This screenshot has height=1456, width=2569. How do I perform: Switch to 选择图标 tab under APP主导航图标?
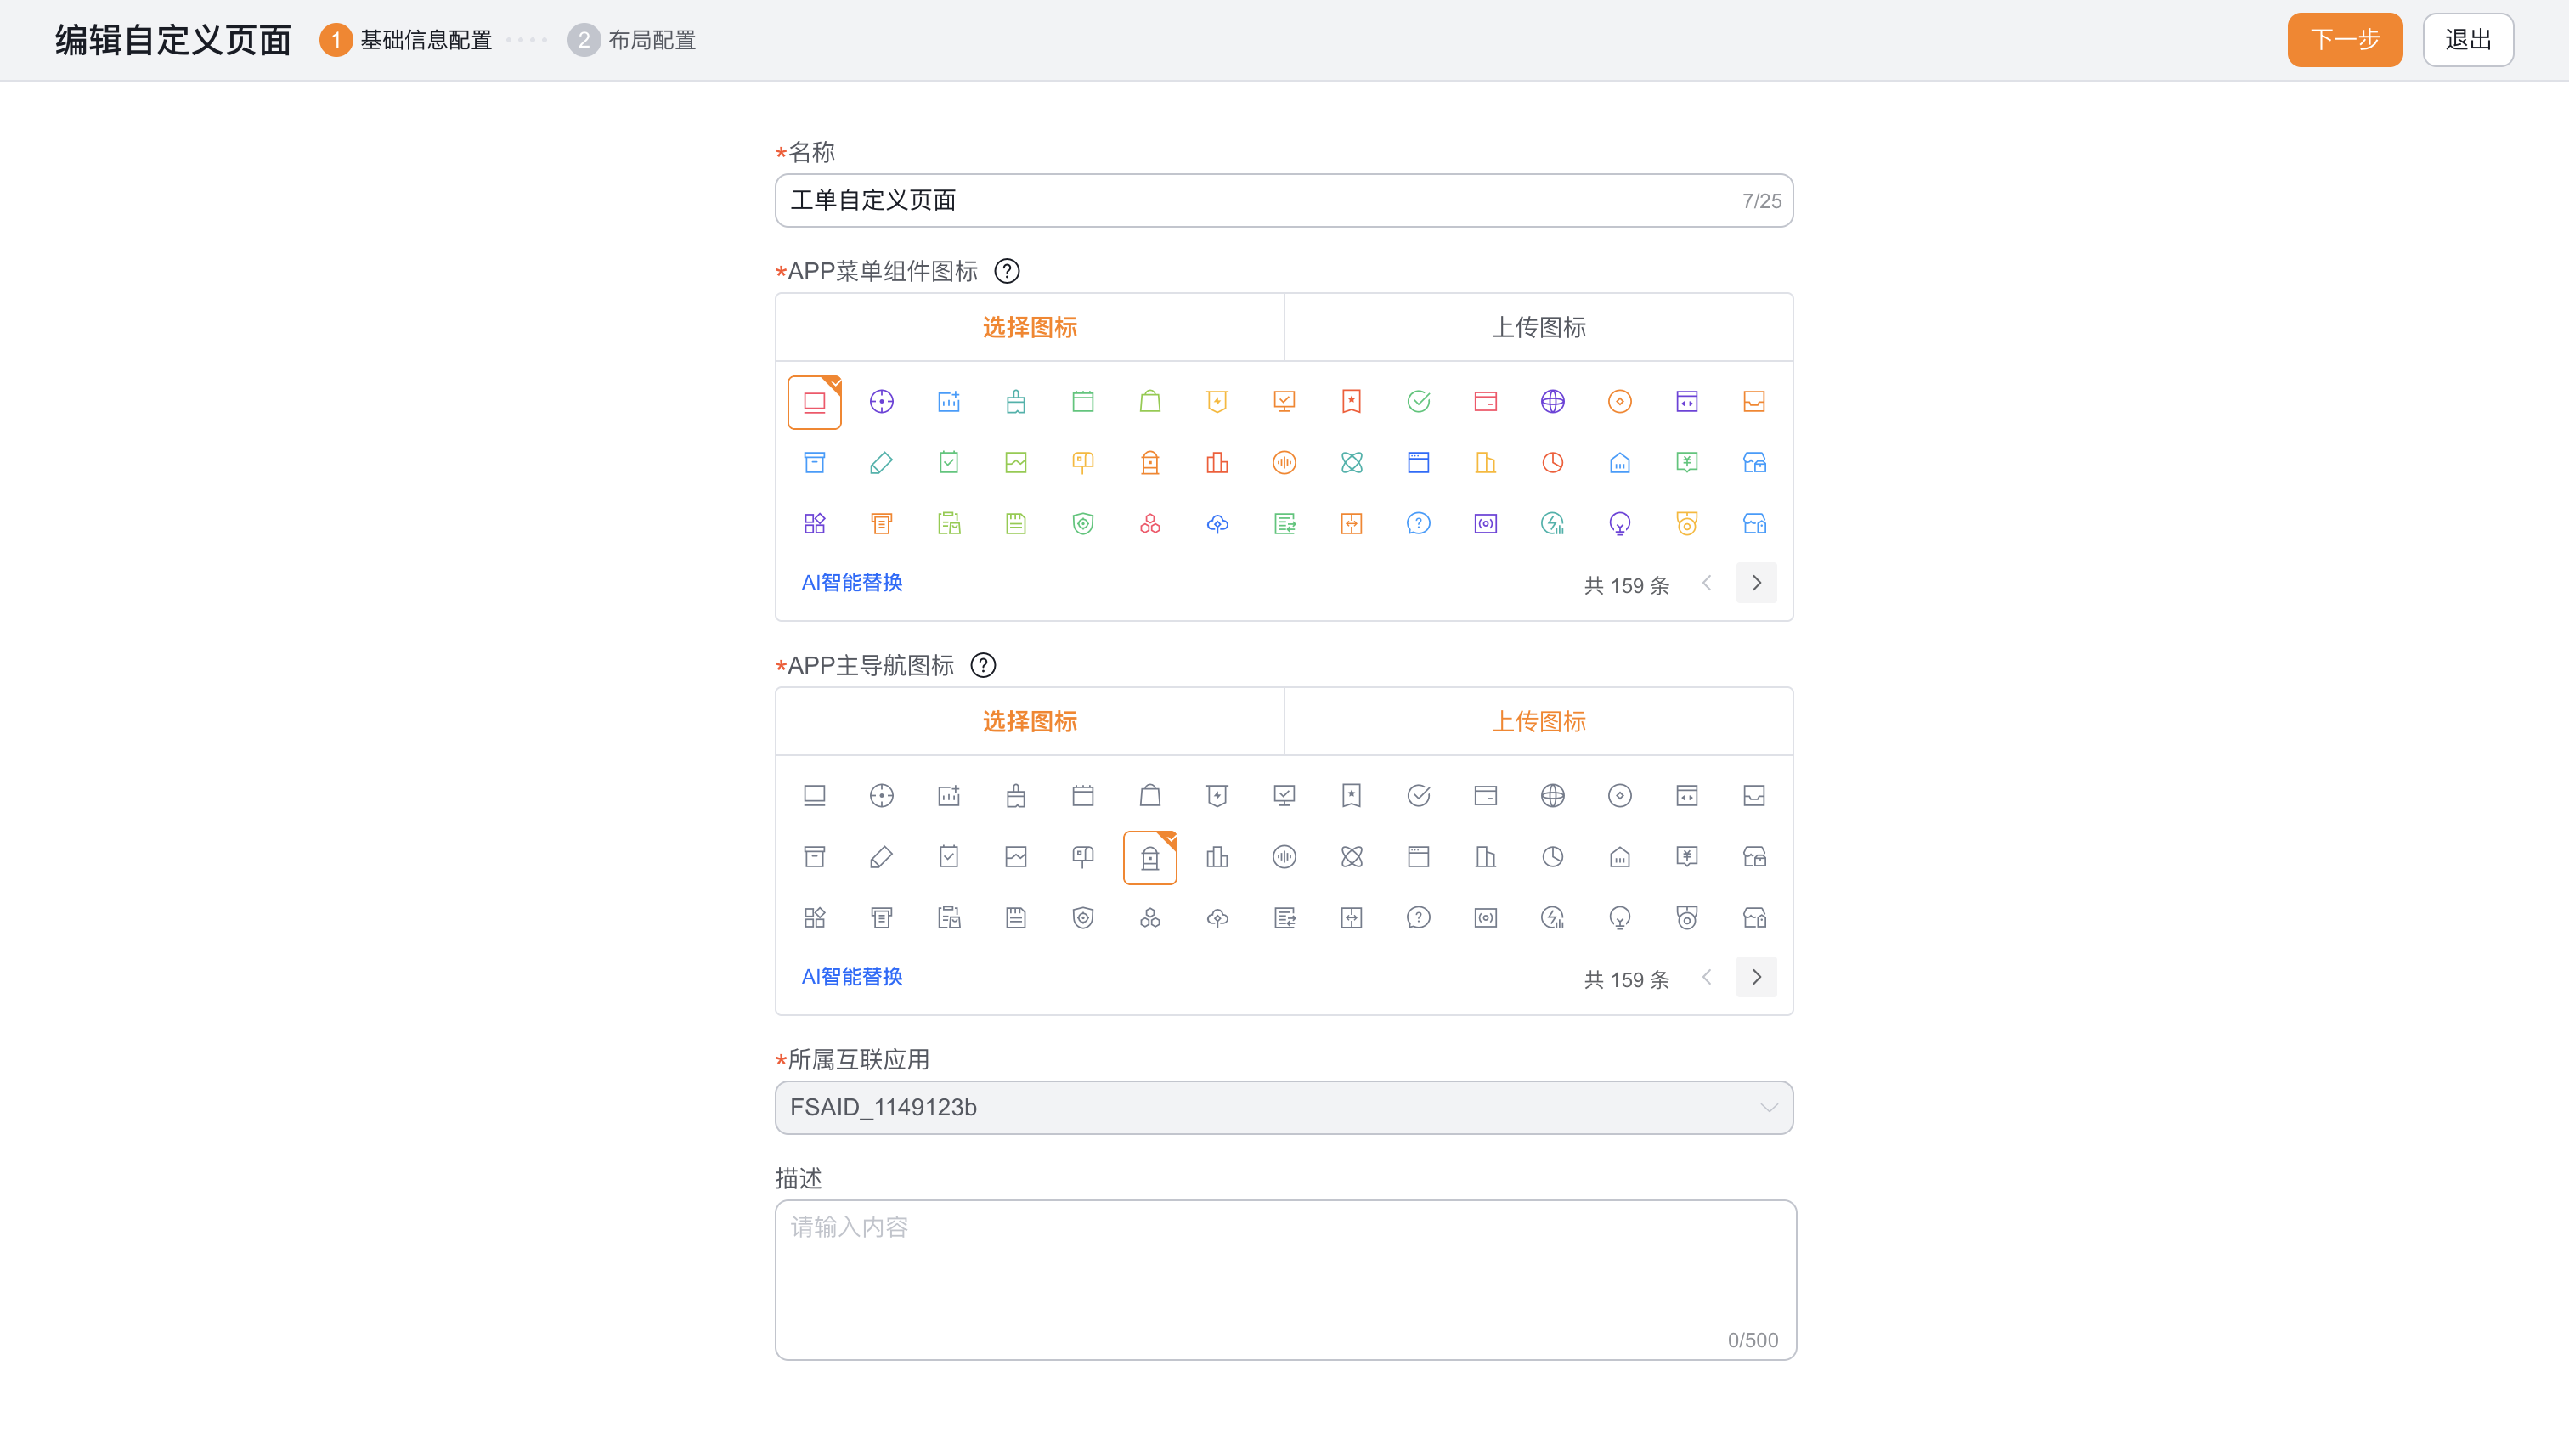tap(1029, 721)
